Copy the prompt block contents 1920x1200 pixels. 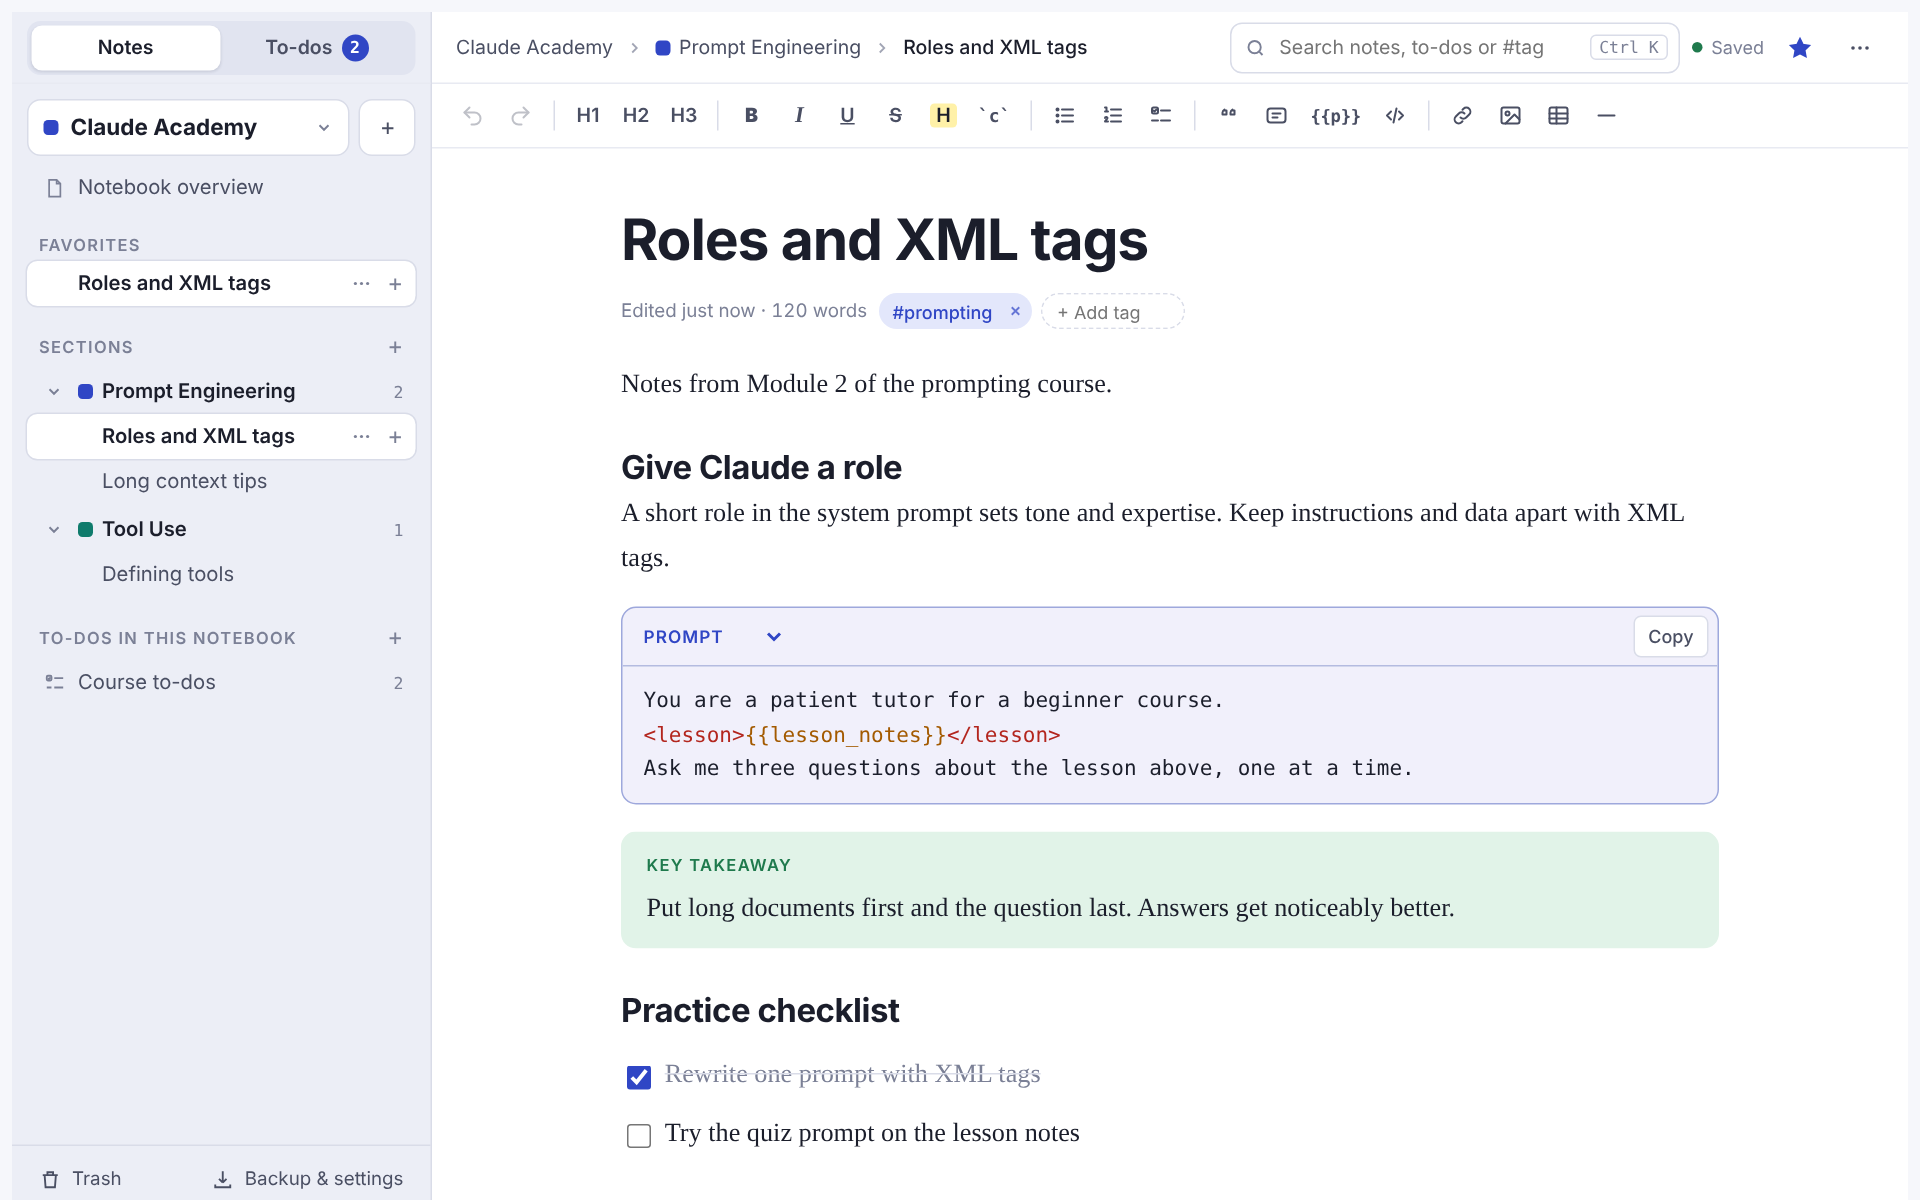[x=1670, y=637]
